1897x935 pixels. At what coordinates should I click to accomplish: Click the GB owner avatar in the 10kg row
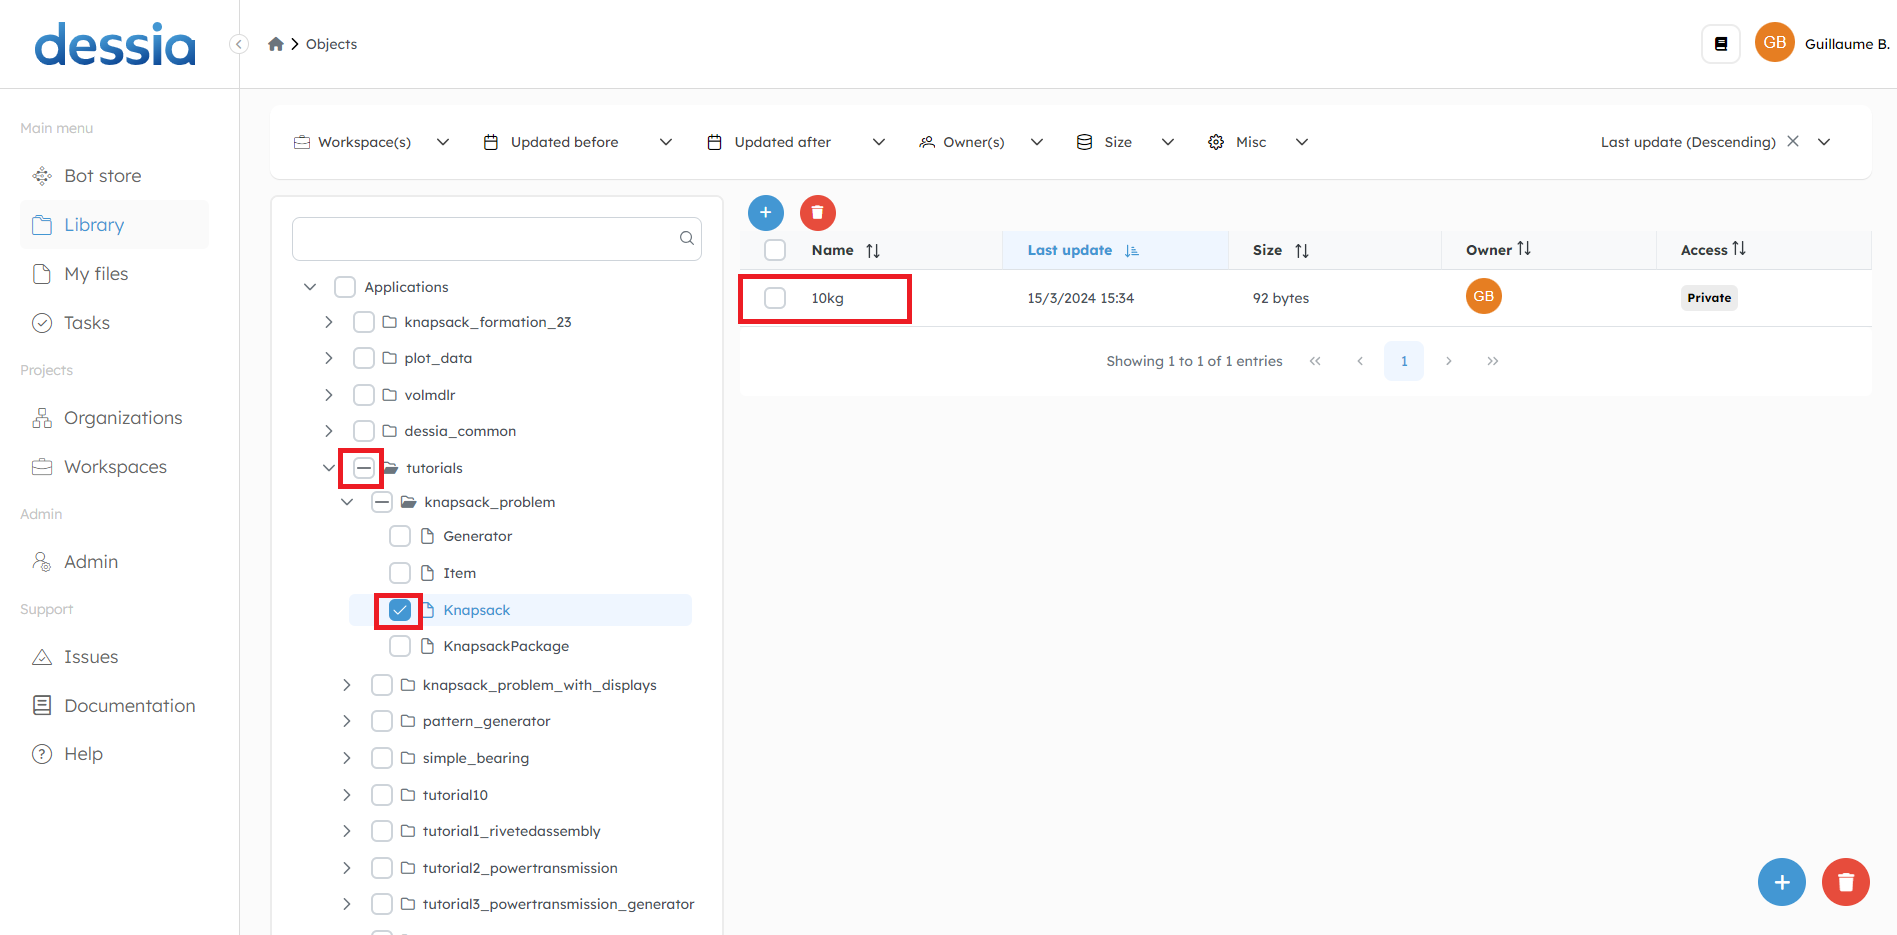(x=1484, y=296)
